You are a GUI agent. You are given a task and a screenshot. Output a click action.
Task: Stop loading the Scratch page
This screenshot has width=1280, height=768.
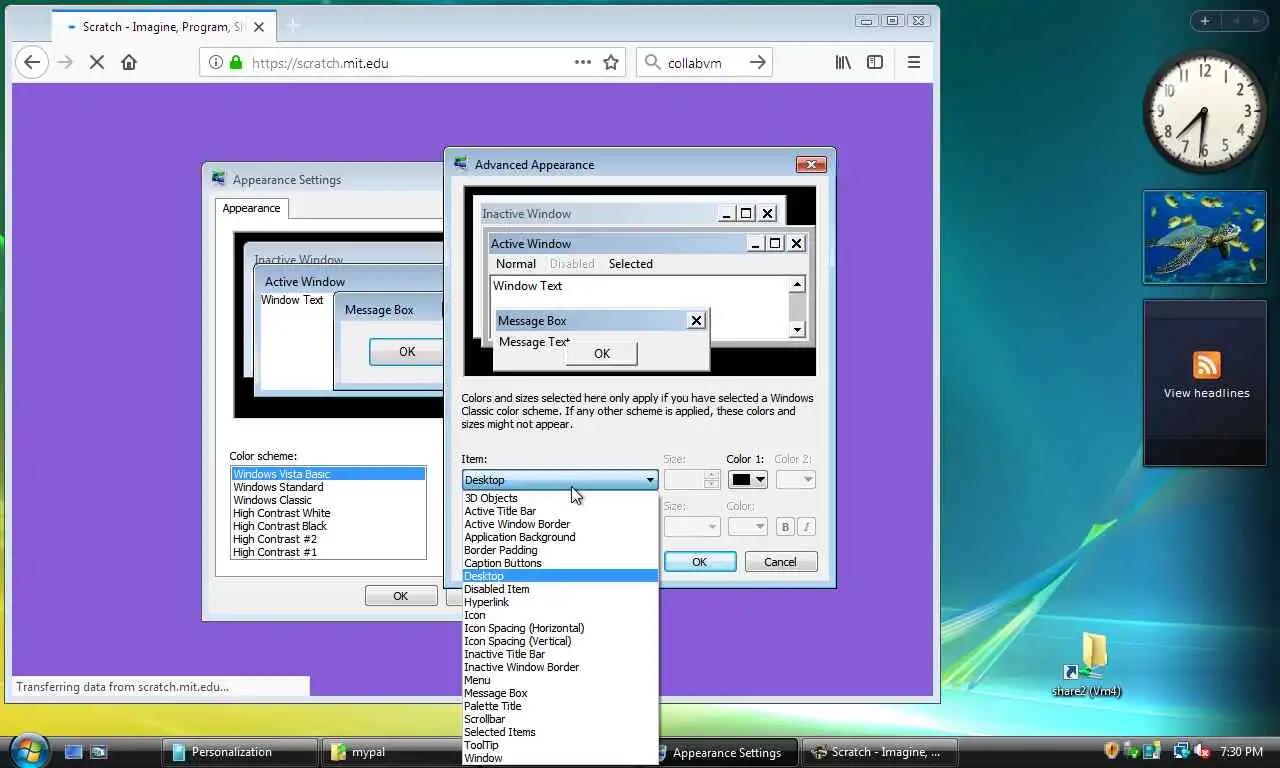[97, 62]
